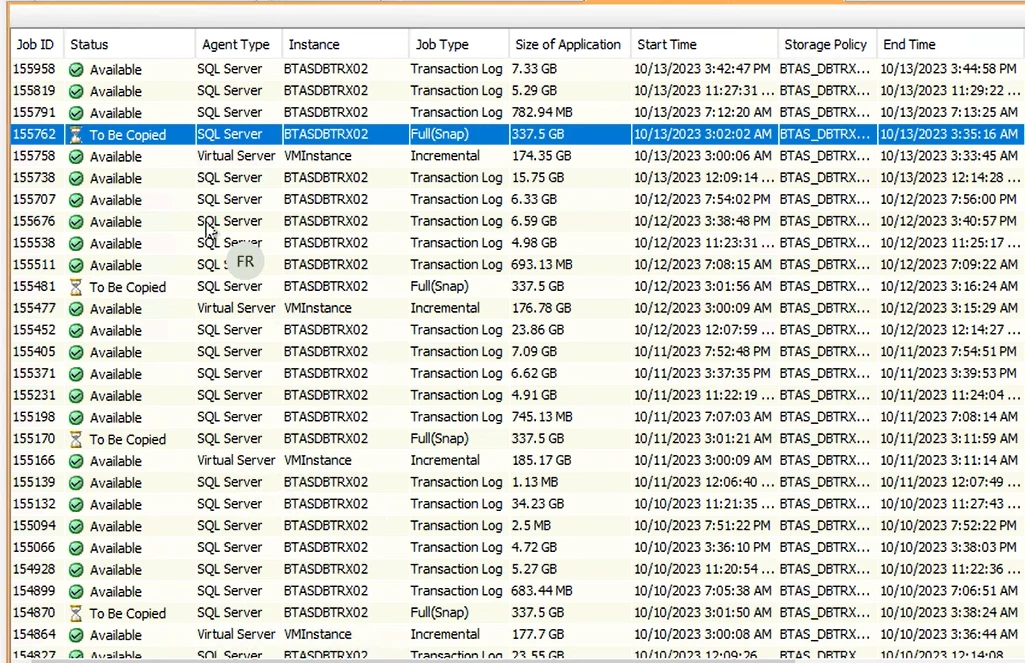Viewport: 1025px width, 663px height.
Task: Click the circular FR badge overlay
Action: [245, 262]
